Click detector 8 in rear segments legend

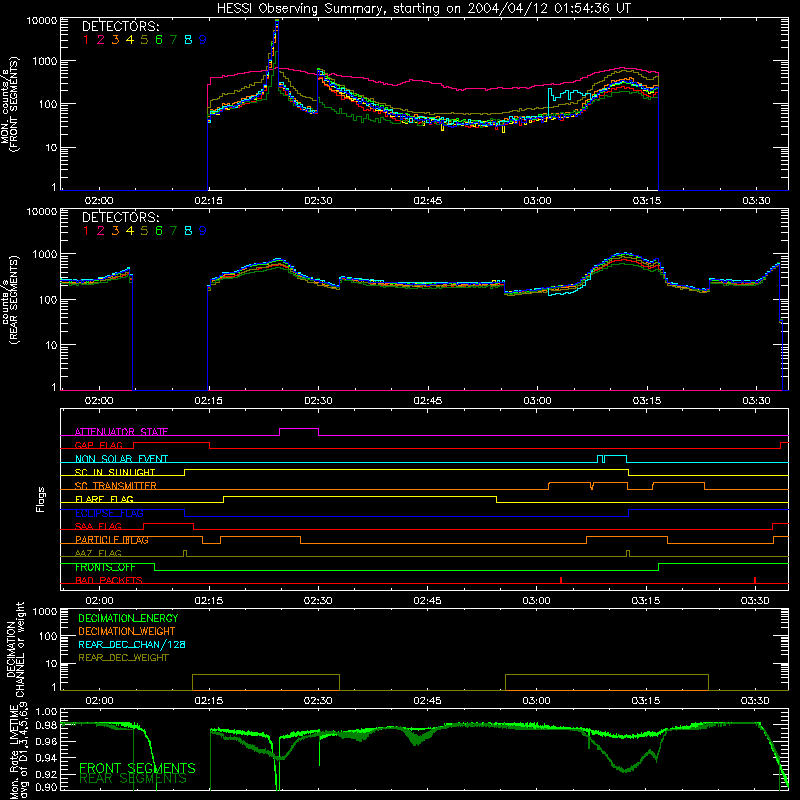[x=188, y=231]
